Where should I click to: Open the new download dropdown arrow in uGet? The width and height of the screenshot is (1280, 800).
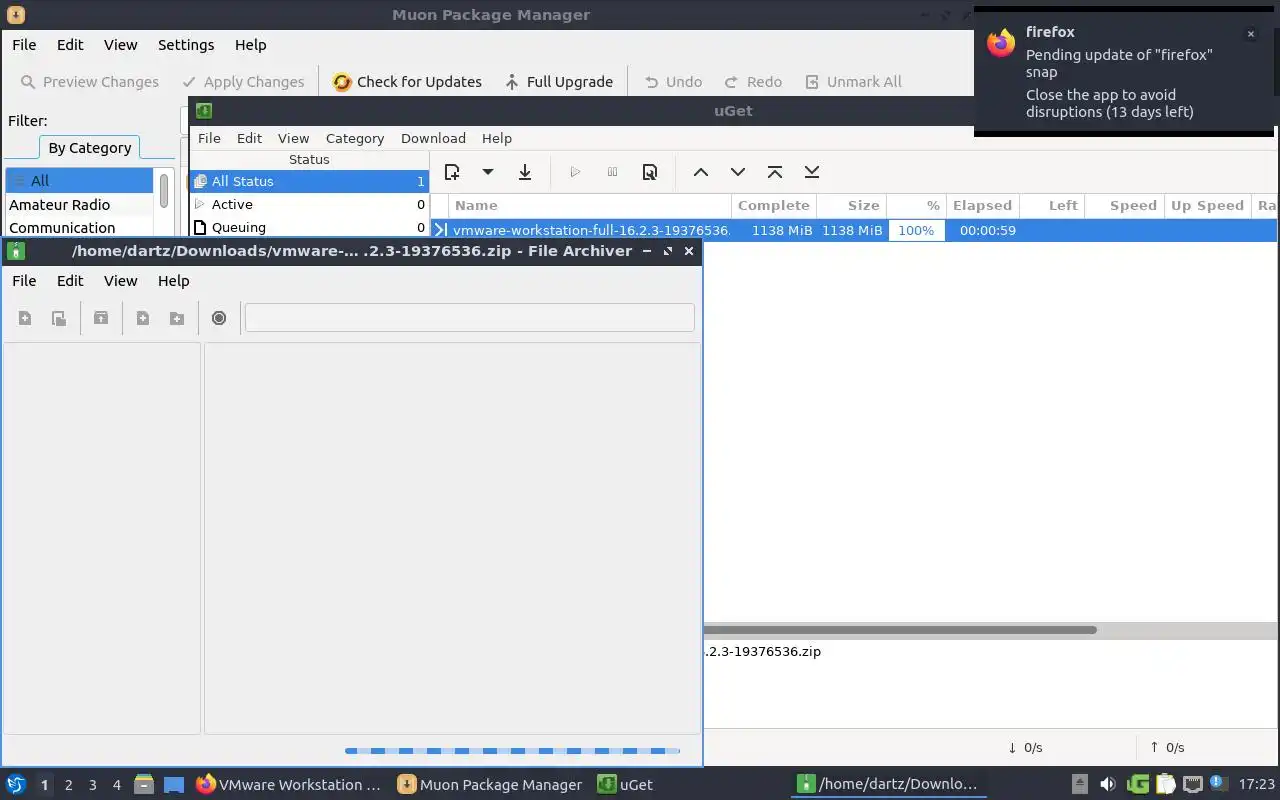(488, 172)
